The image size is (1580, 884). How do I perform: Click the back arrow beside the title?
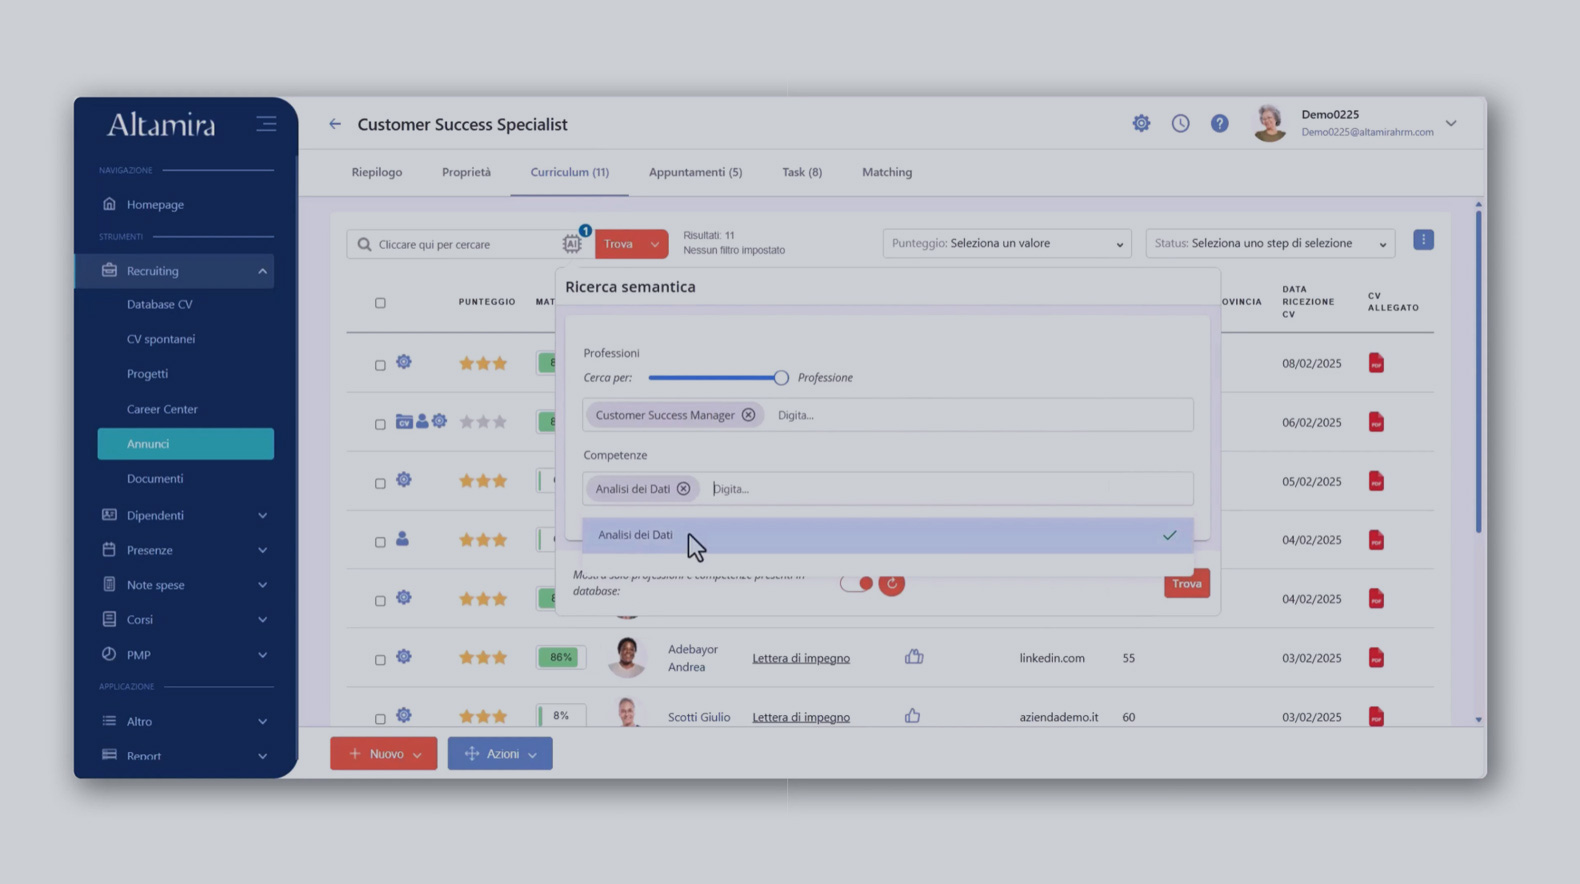(335, 124)
